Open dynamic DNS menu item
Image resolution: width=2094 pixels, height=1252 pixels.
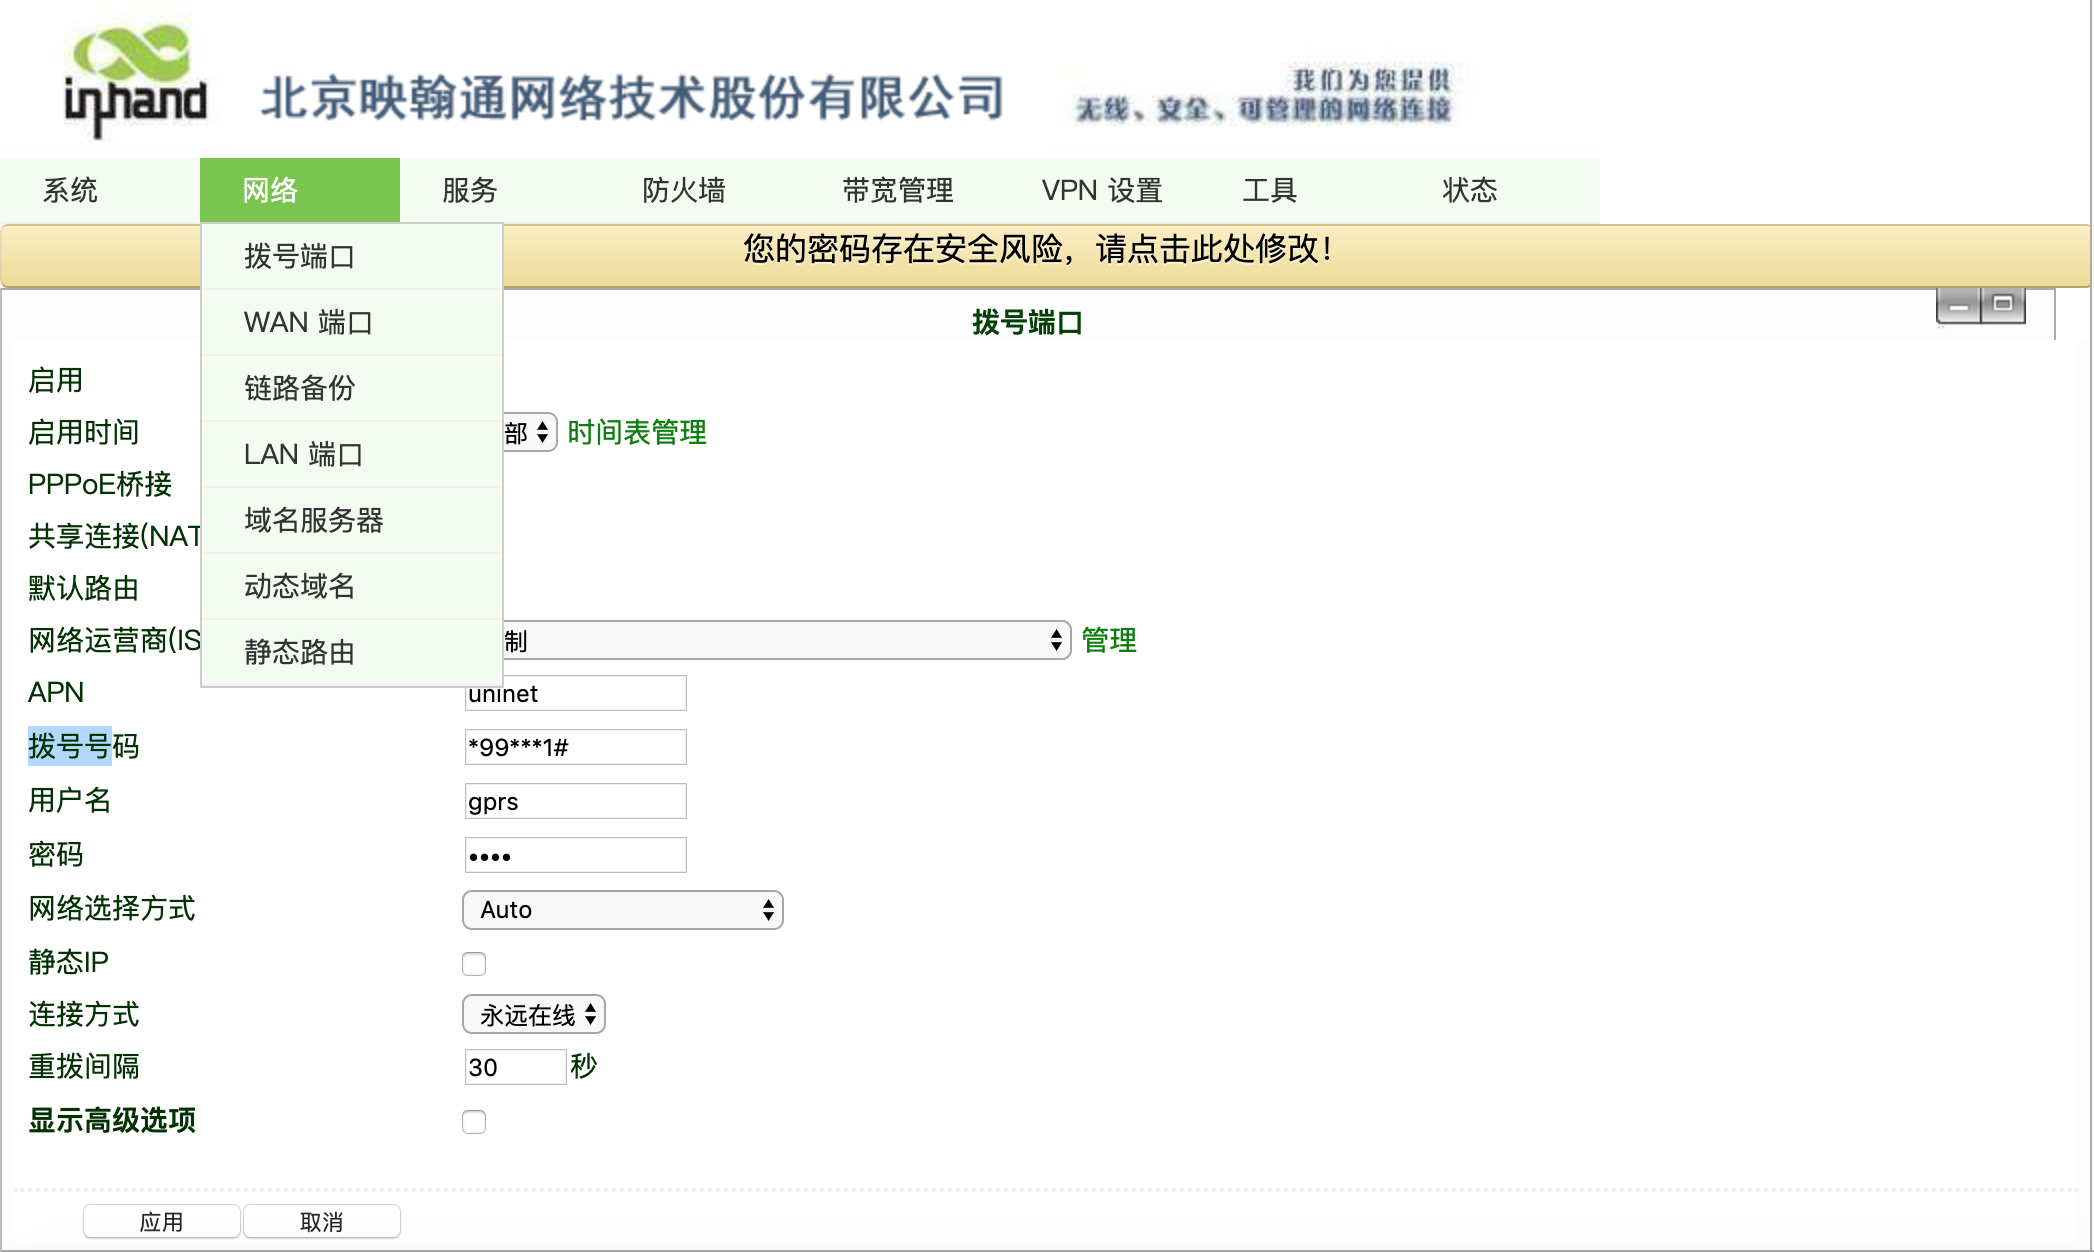[x=300, y=586]
